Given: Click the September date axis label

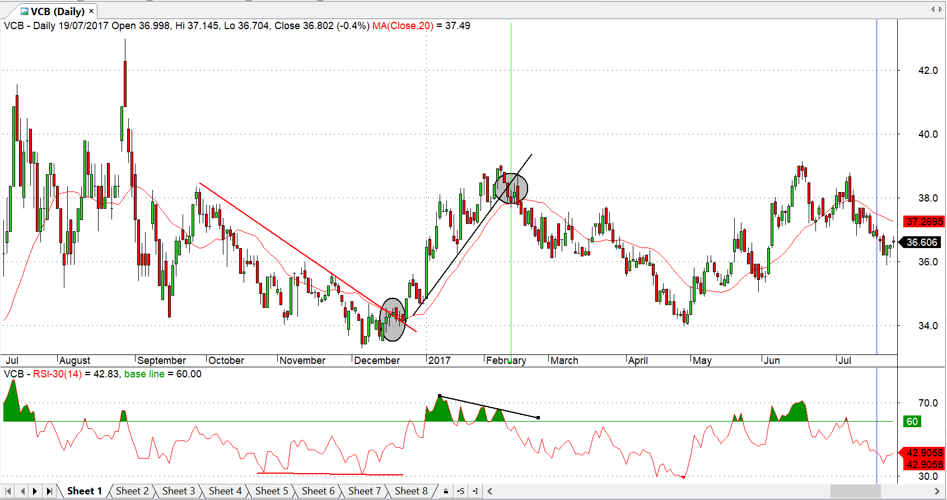Looking at the screenshot, I should pos(162,361).
